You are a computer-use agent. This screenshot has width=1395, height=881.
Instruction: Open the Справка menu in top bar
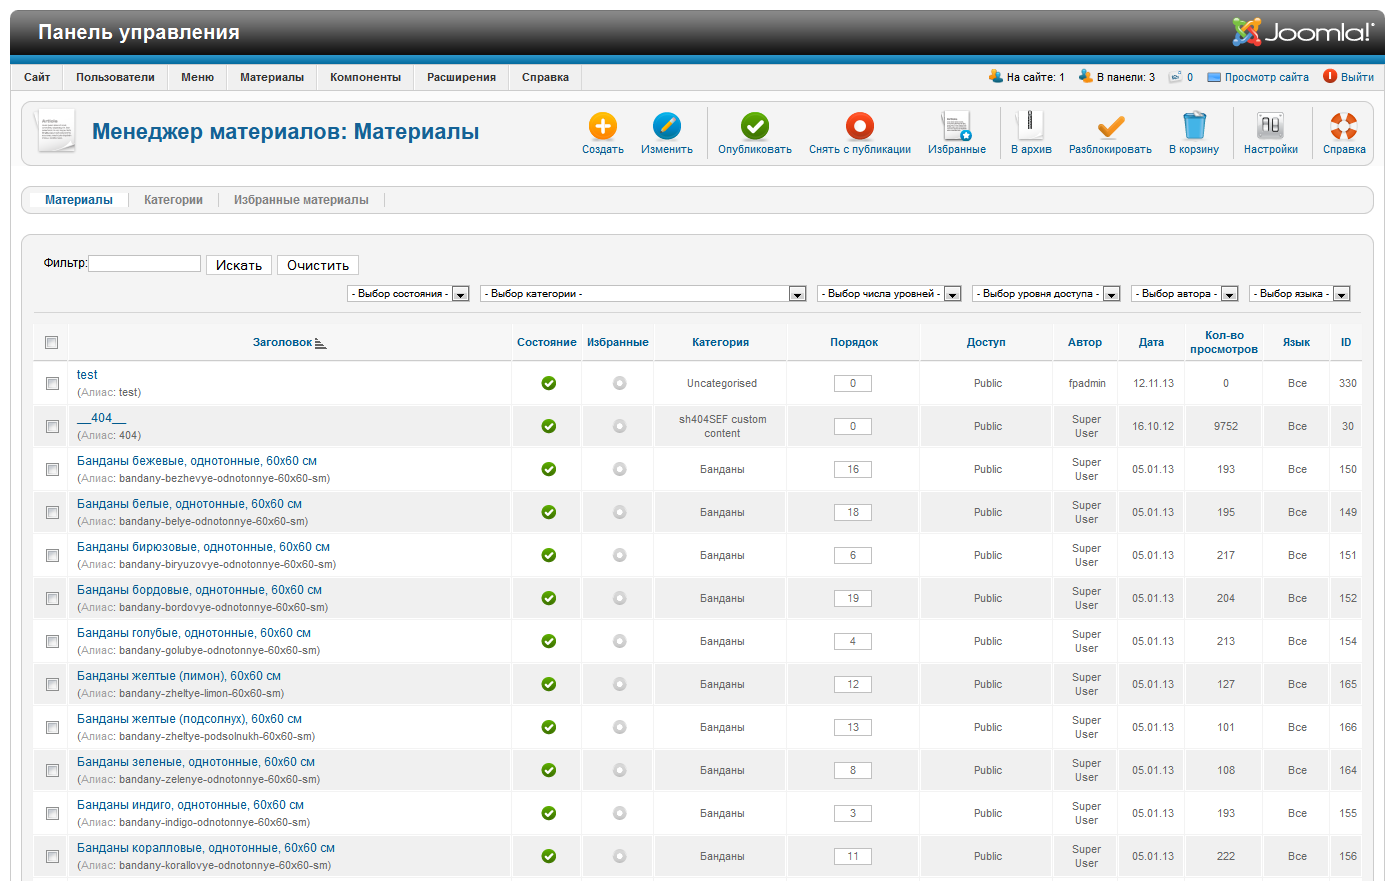click(545, 77)
